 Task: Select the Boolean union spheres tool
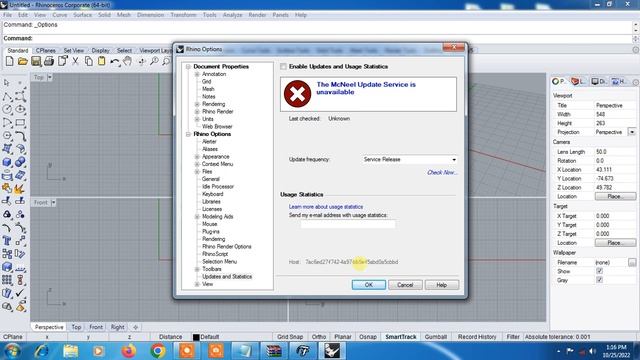point(20,162)
